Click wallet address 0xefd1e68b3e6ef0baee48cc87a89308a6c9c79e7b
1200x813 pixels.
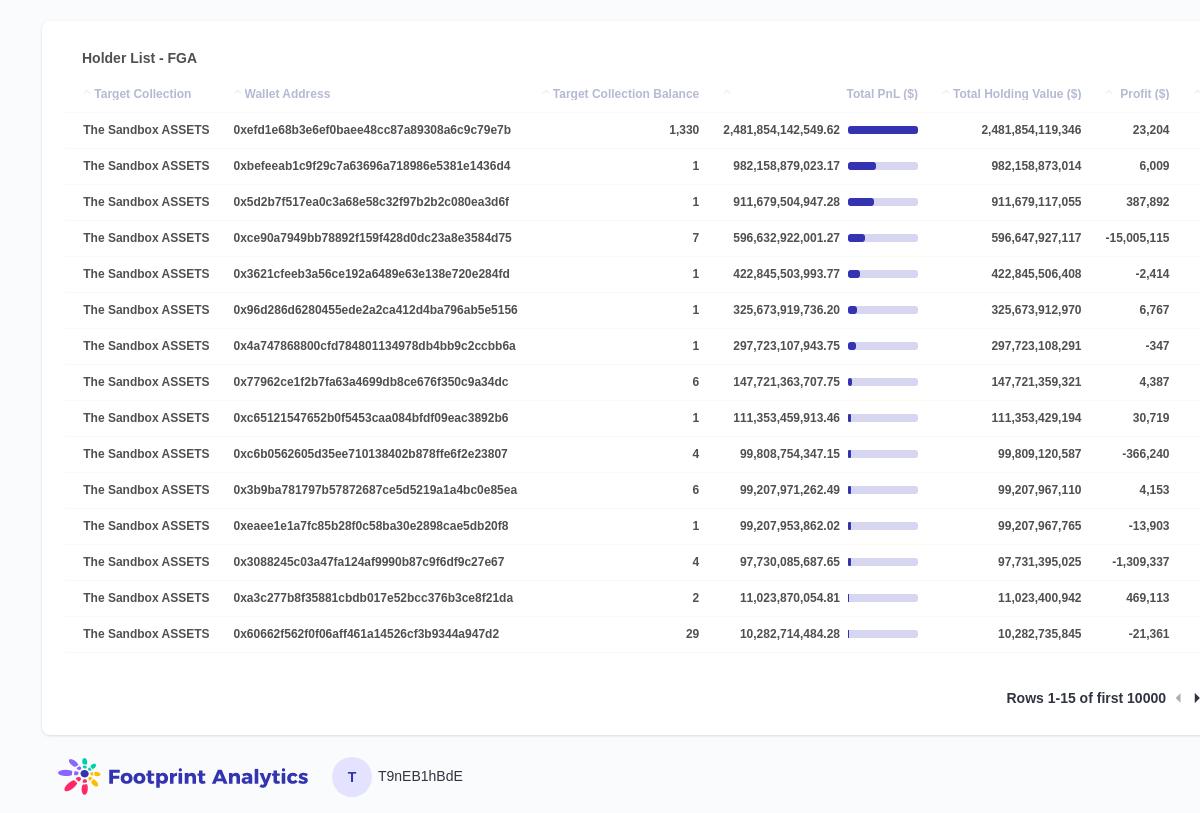(372, 130)
